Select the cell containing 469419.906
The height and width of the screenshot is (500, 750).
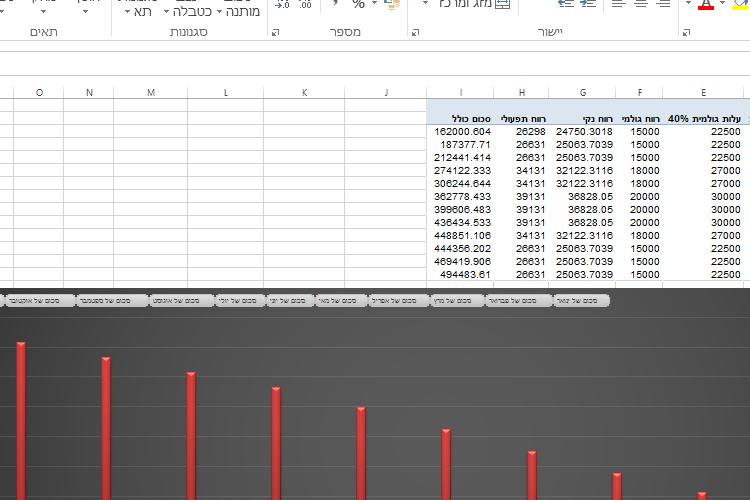coord(460,261)
